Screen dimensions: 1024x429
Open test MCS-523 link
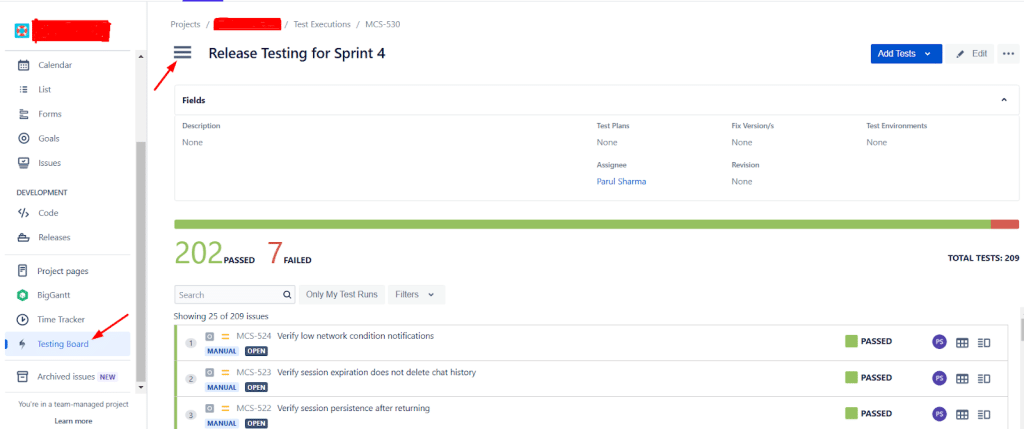(x=254, y=373)
